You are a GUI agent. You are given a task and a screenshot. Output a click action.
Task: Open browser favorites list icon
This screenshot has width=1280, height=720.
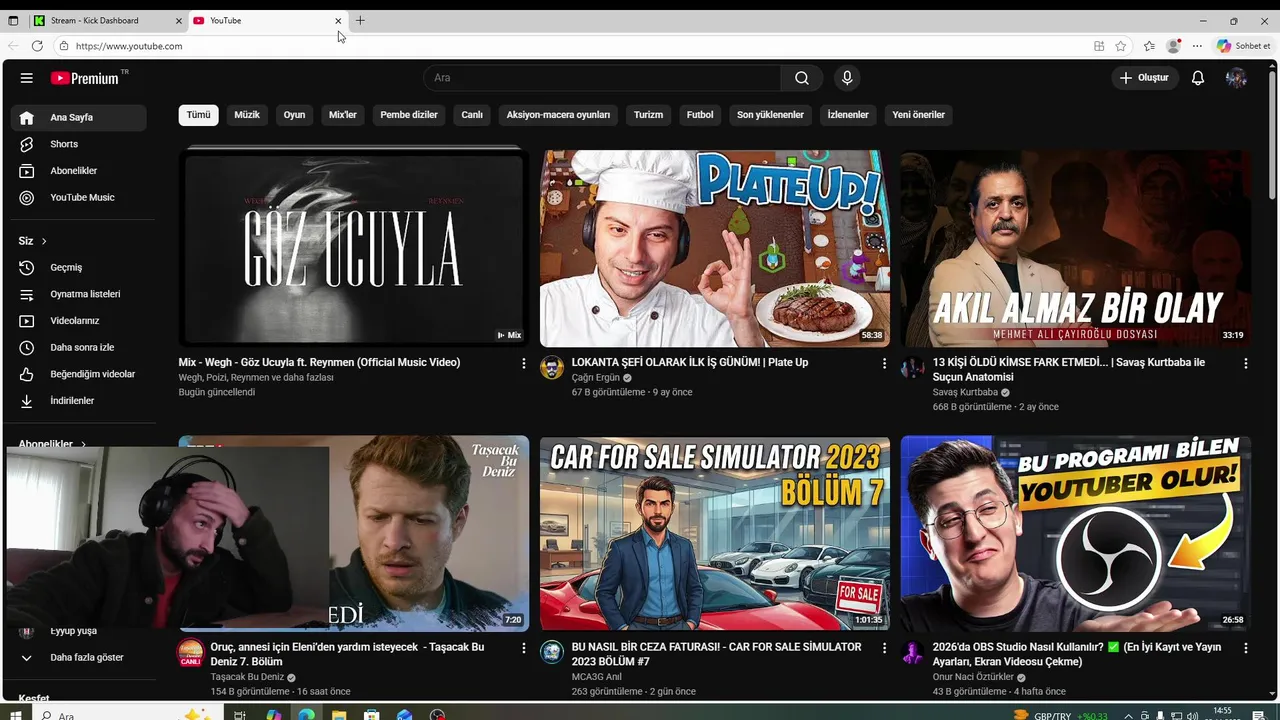pos(1149,46)
